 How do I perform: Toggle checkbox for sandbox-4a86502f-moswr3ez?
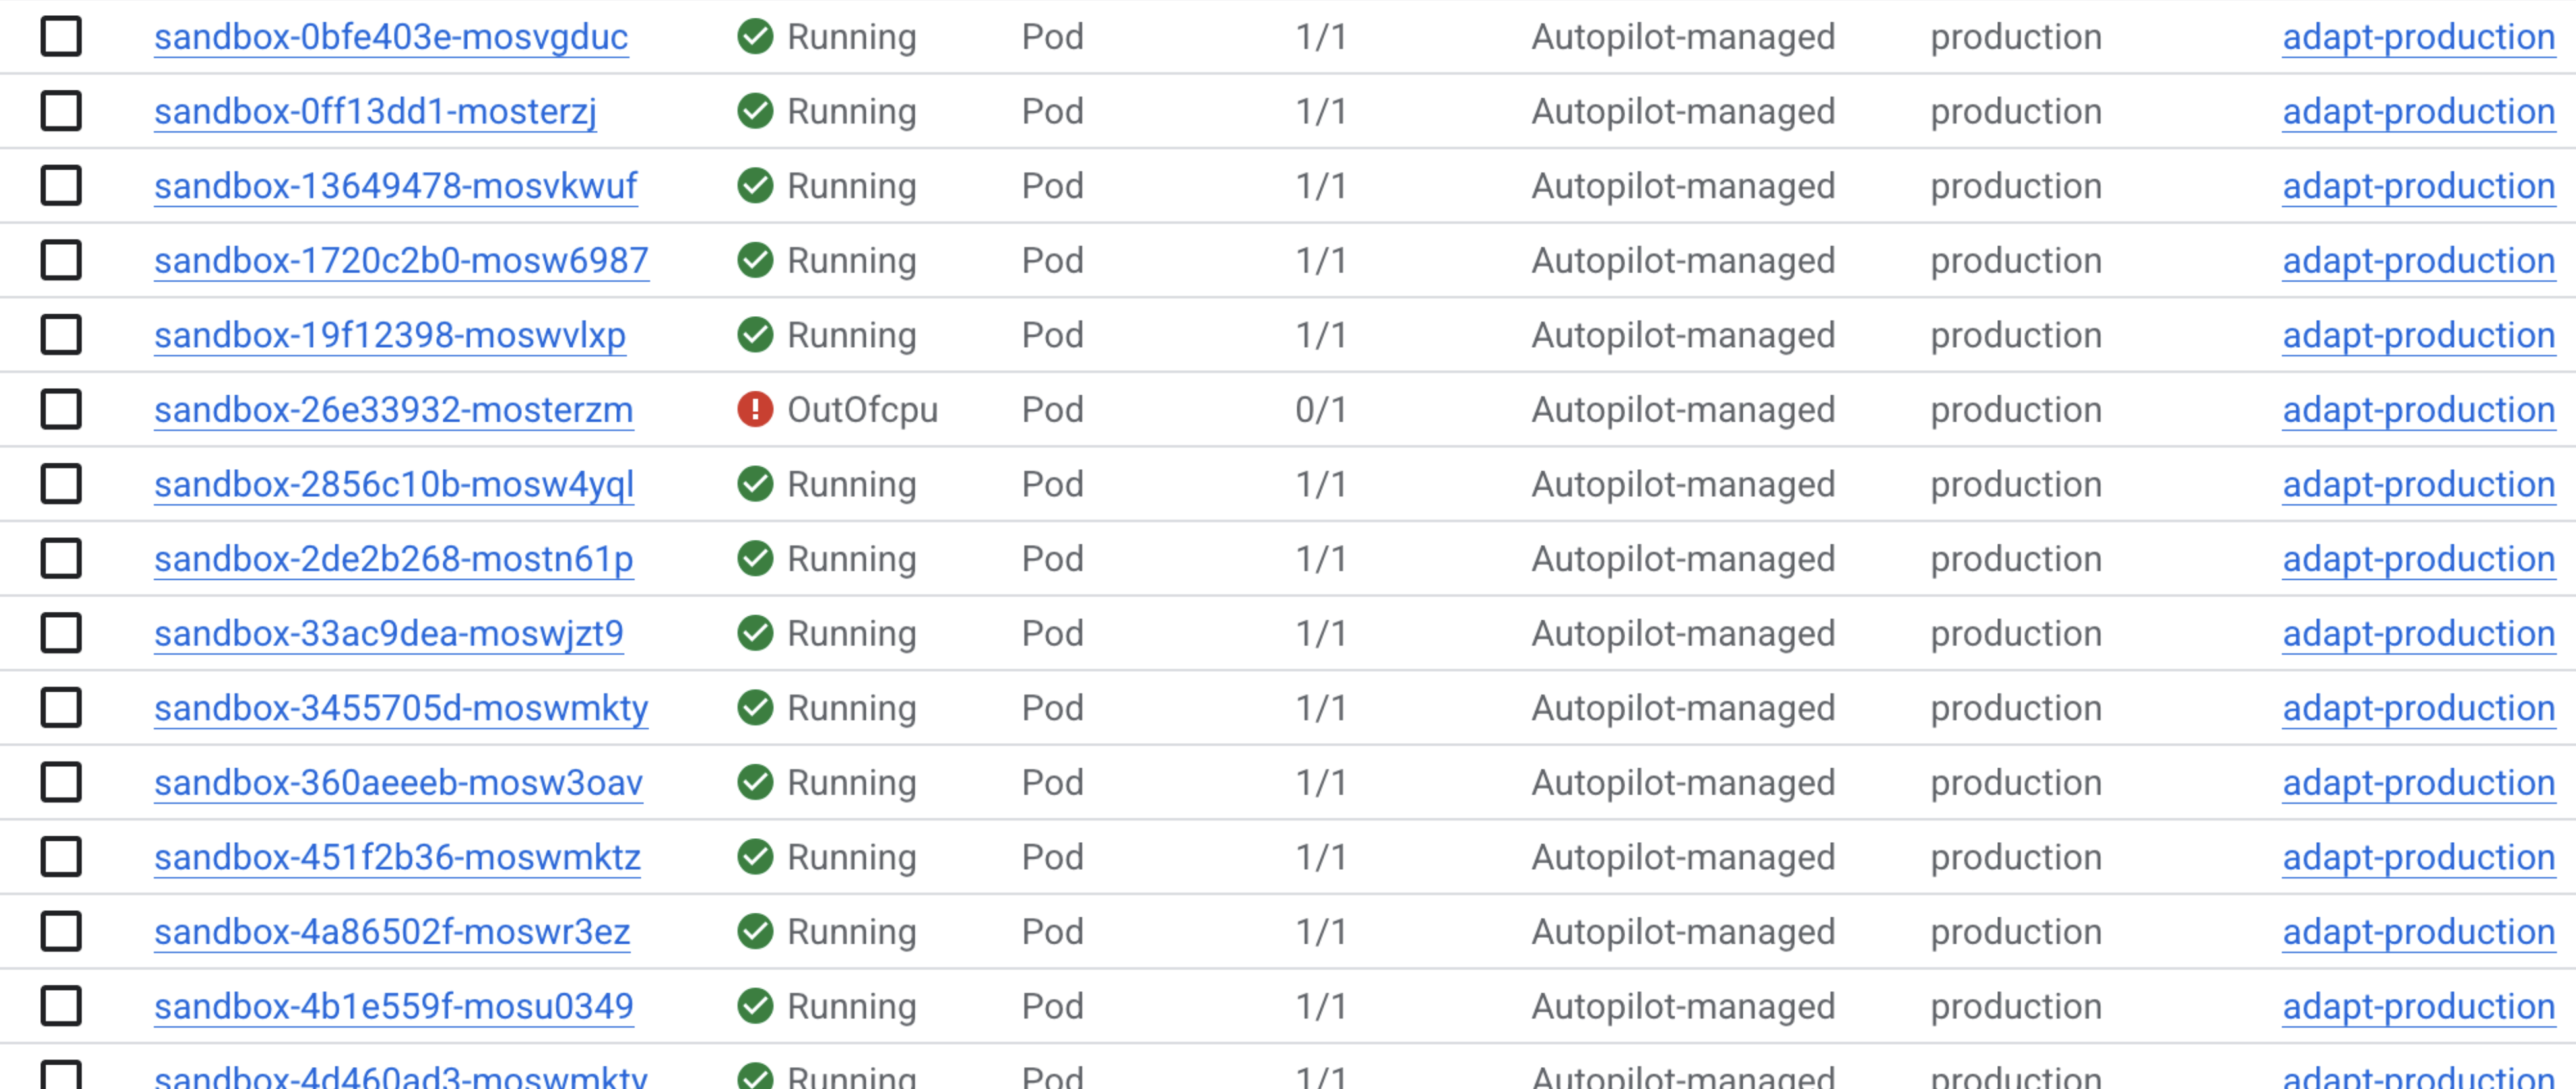(61, 931)
